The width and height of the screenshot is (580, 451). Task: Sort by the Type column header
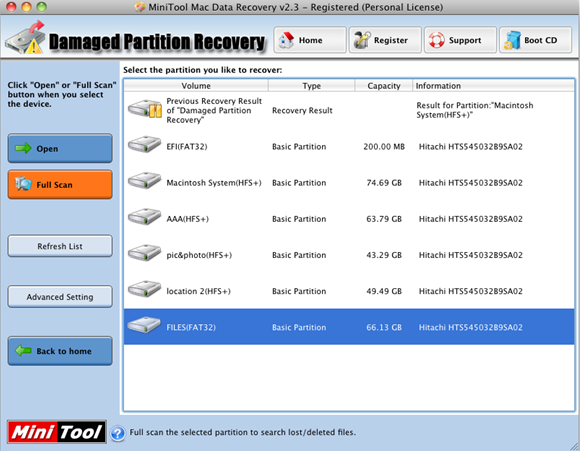coord(311,86)
